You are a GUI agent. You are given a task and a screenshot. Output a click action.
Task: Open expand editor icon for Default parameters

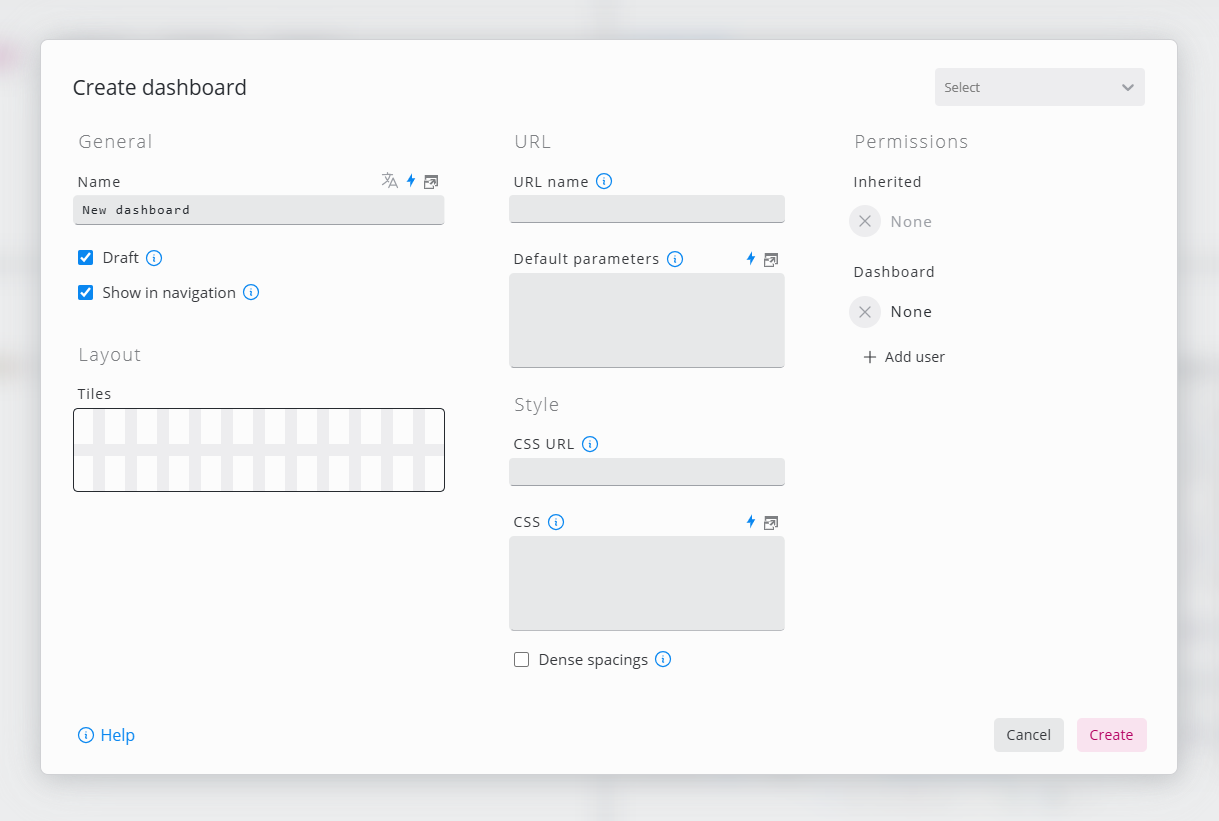[x=771, y=260]
